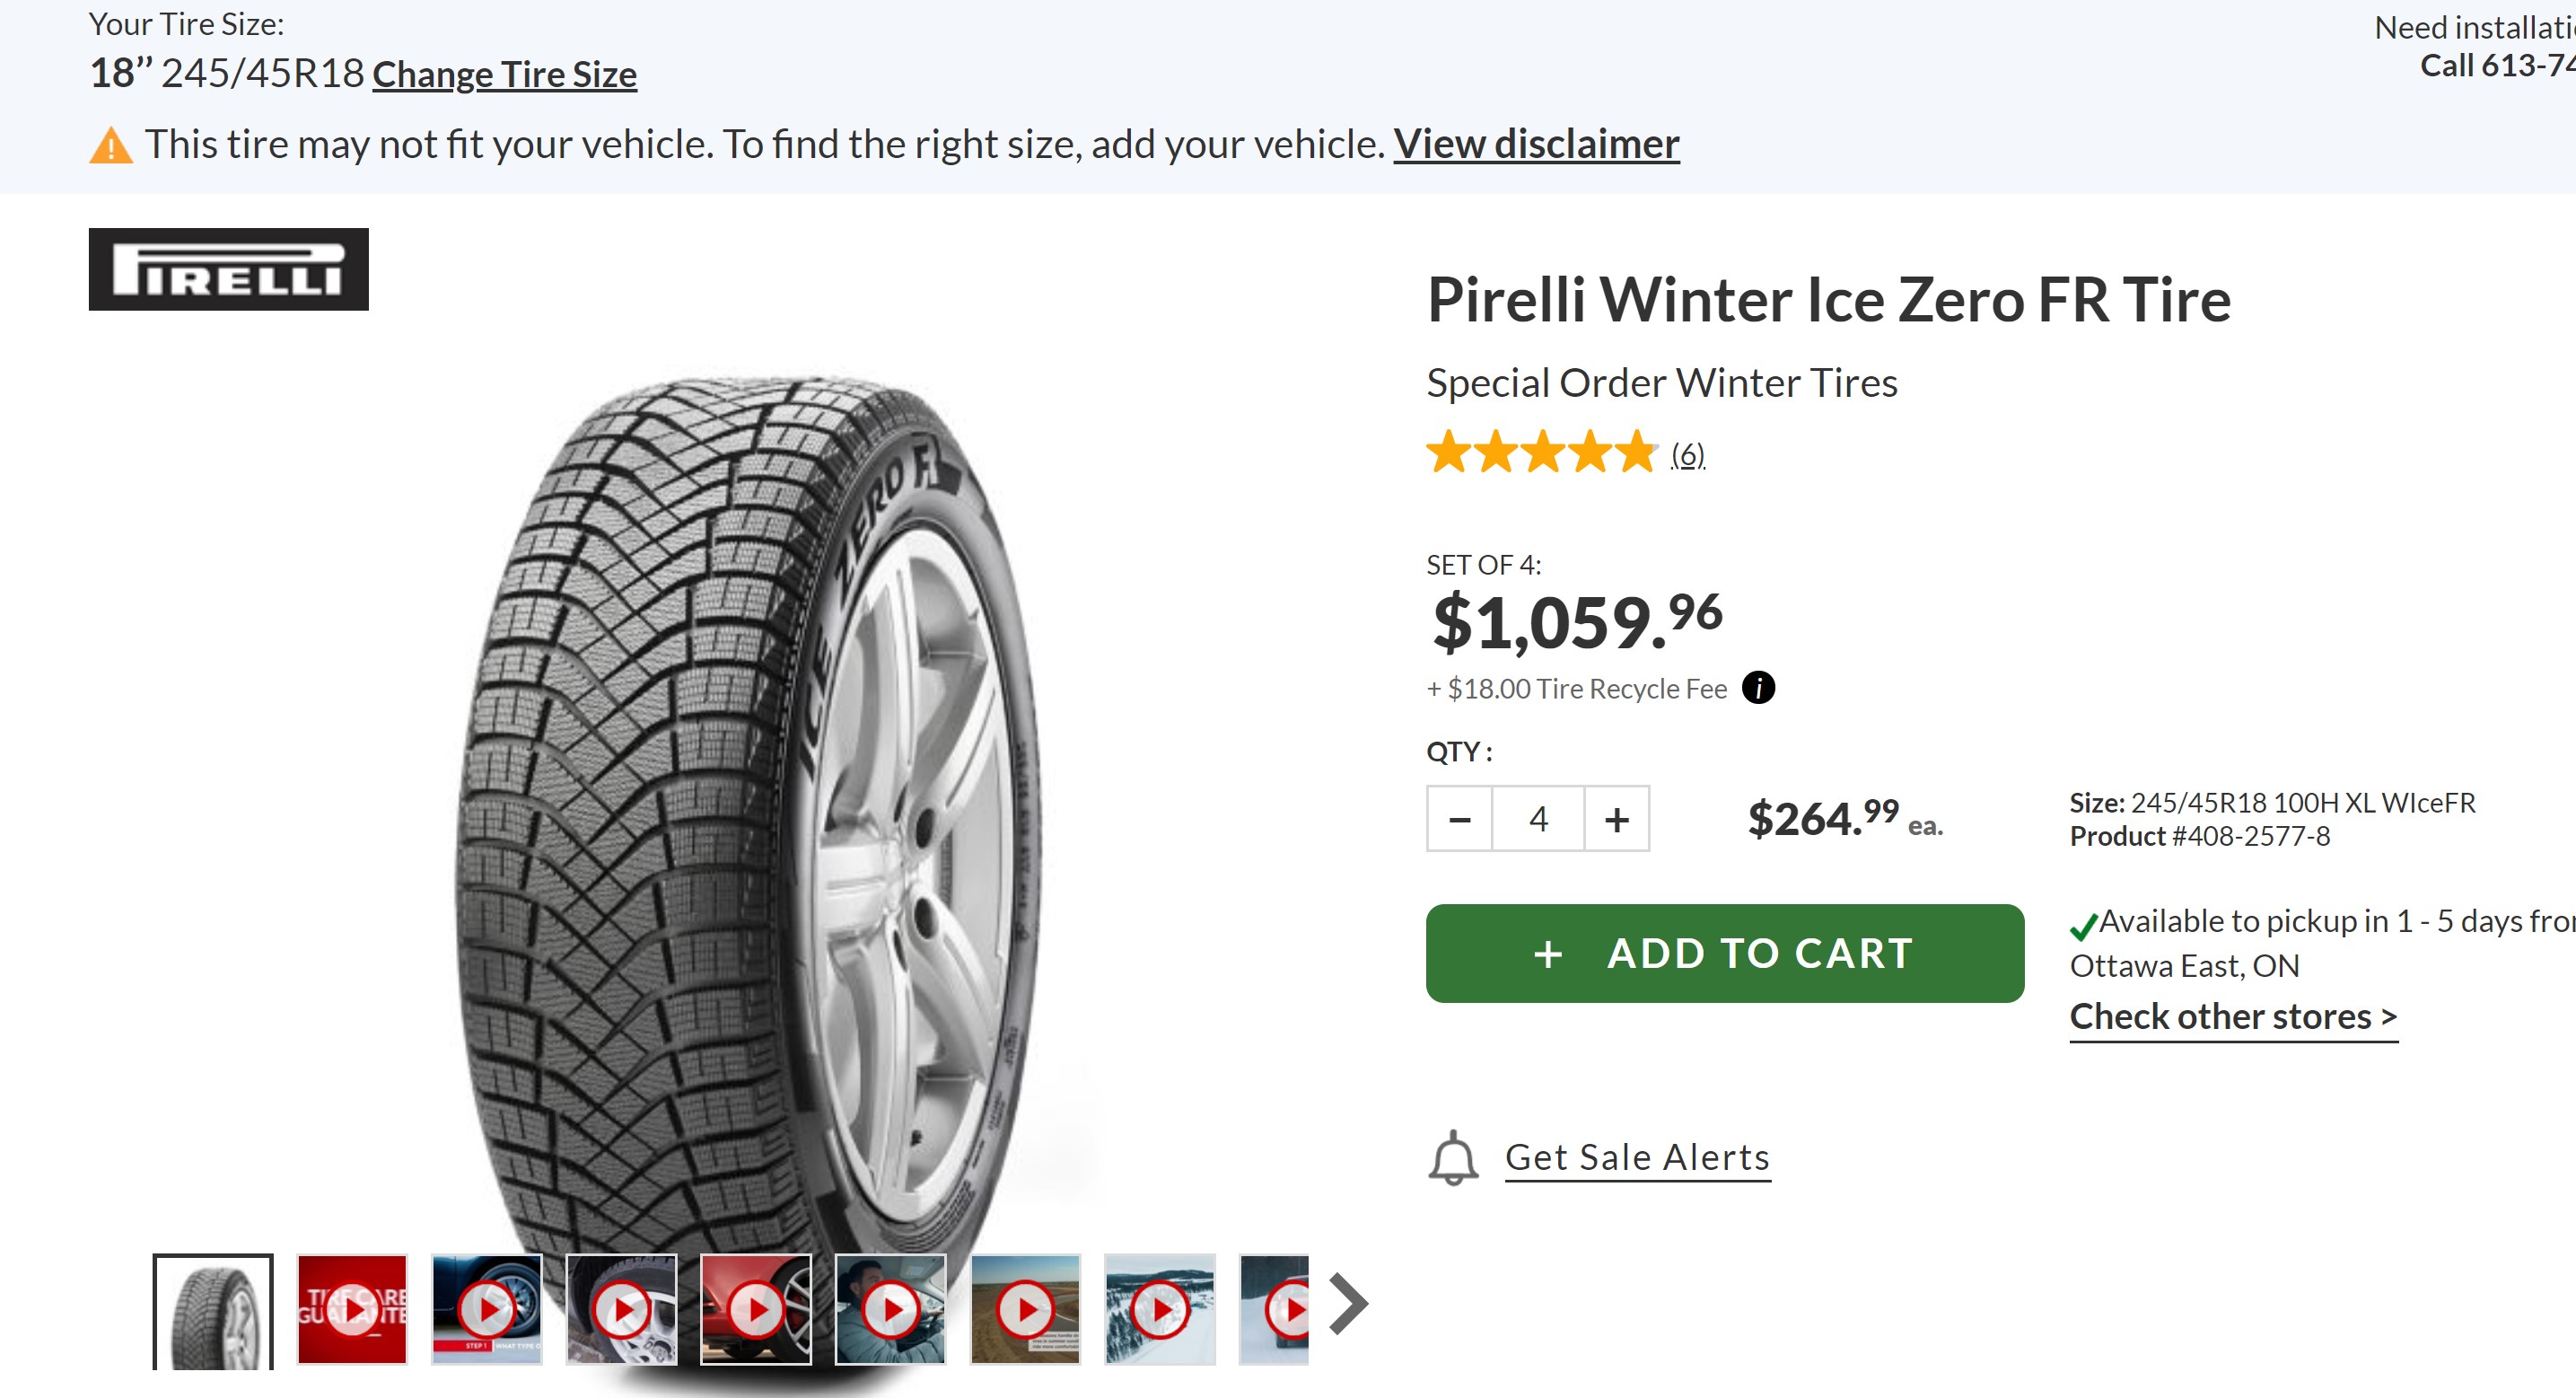Decrease quantity with the minus button
The image size is (2576, 1398).
pyautogui.click(x=1459, y=820)
